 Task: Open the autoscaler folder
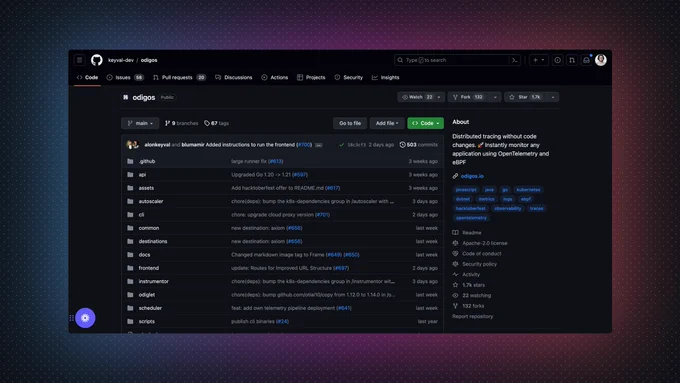150,201
